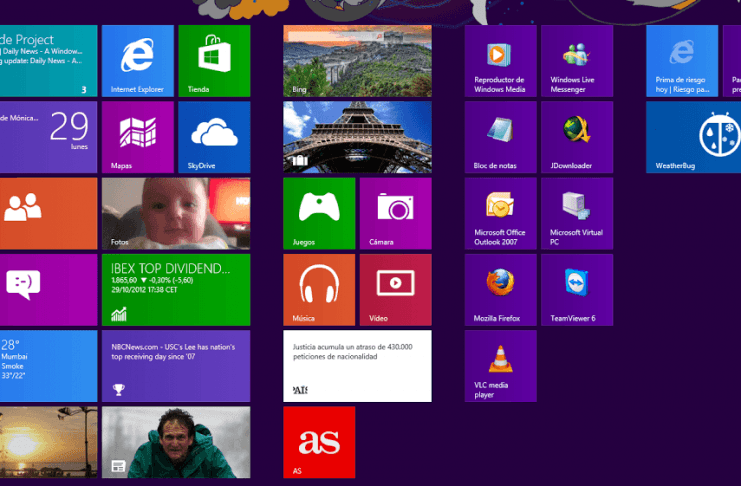Viewport: 741px width, 486px height.
Task: Open the WeatherBug tile
Action: click(x=694, y=137)
